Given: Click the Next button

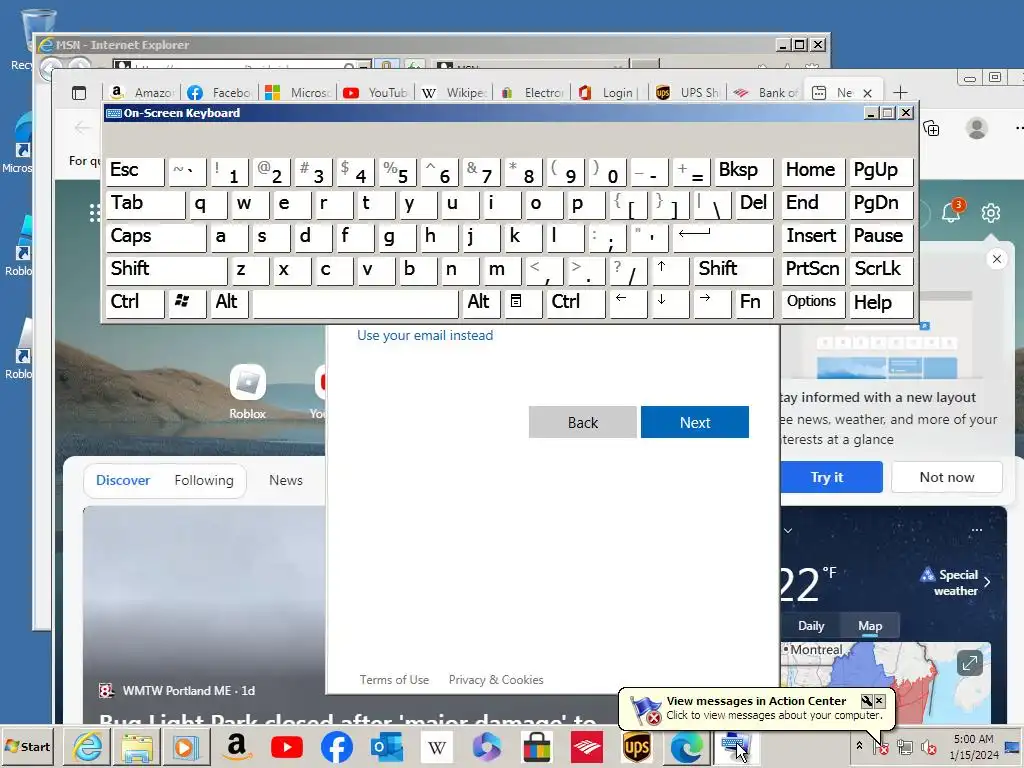Looking at the screenshot, I should 695,423.
